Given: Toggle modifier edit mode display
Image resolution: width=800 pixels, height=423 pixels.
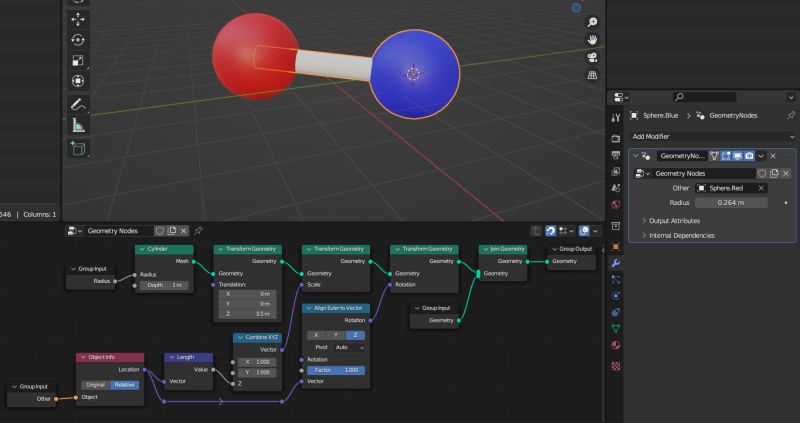Looking at the screenshot, I should 726,156.
